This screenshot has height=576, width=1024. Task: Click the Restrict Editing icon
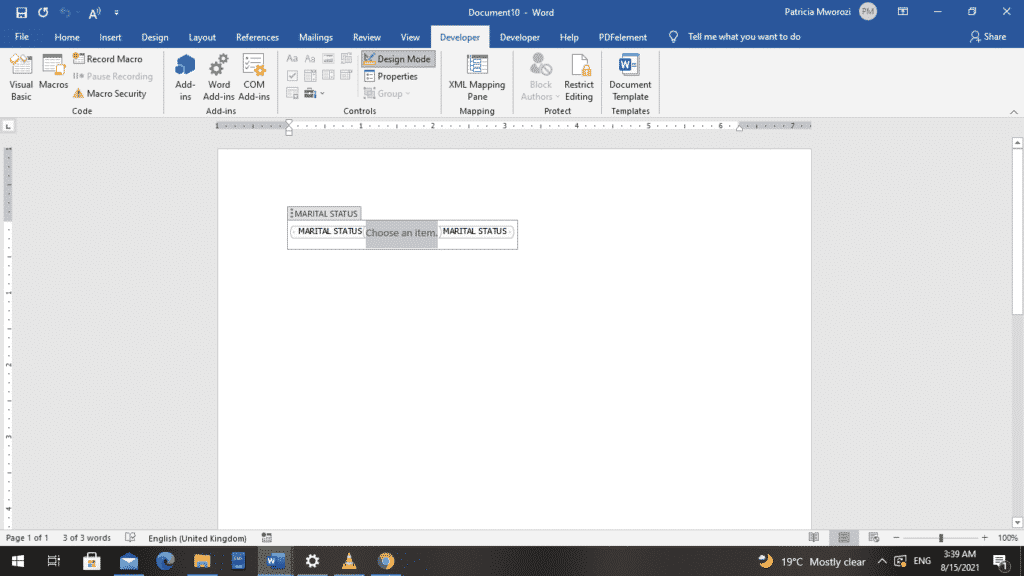pos(579,77)
